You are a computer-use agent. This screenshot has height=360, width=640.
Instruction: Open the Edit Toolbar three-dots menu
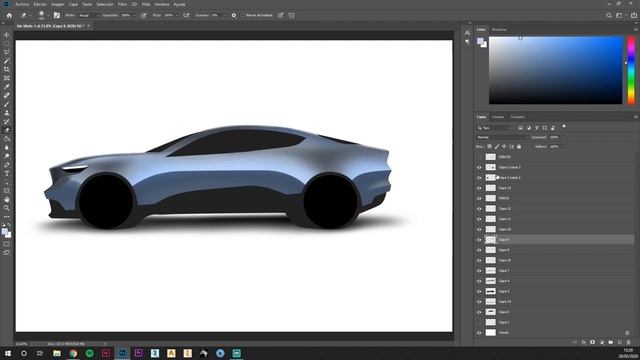coord(7,217)
